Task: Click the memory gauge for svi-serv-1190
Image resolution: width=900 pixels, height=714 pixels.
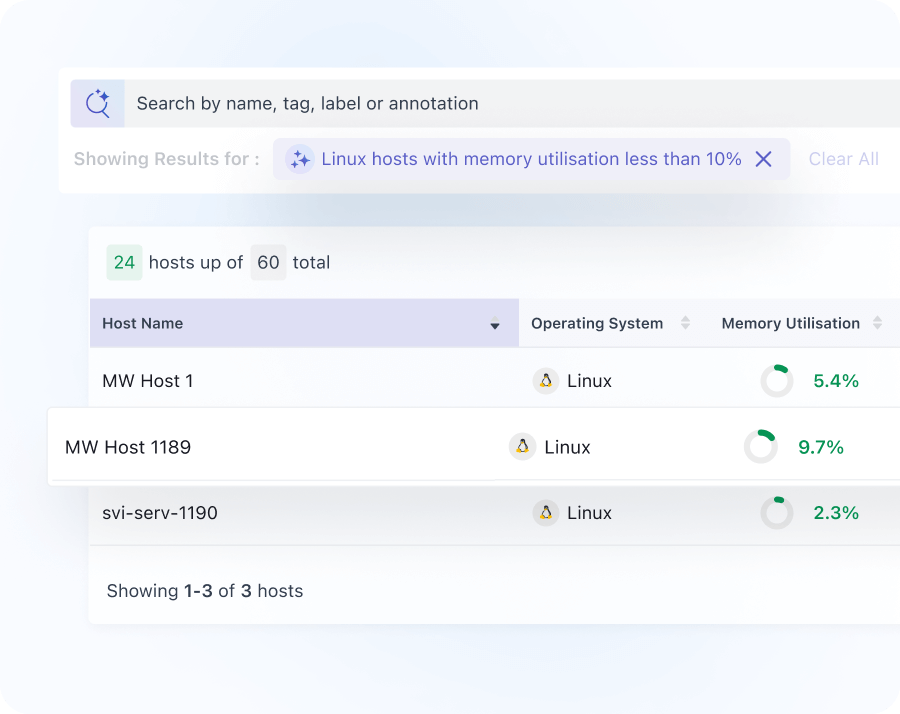Action: [777, 513]
